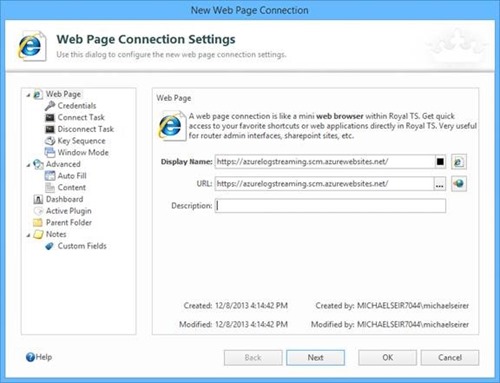The width and height of the screenshot is (500, 383).
Task: Select the Web Page tree label
Action: tap(63, 94)
